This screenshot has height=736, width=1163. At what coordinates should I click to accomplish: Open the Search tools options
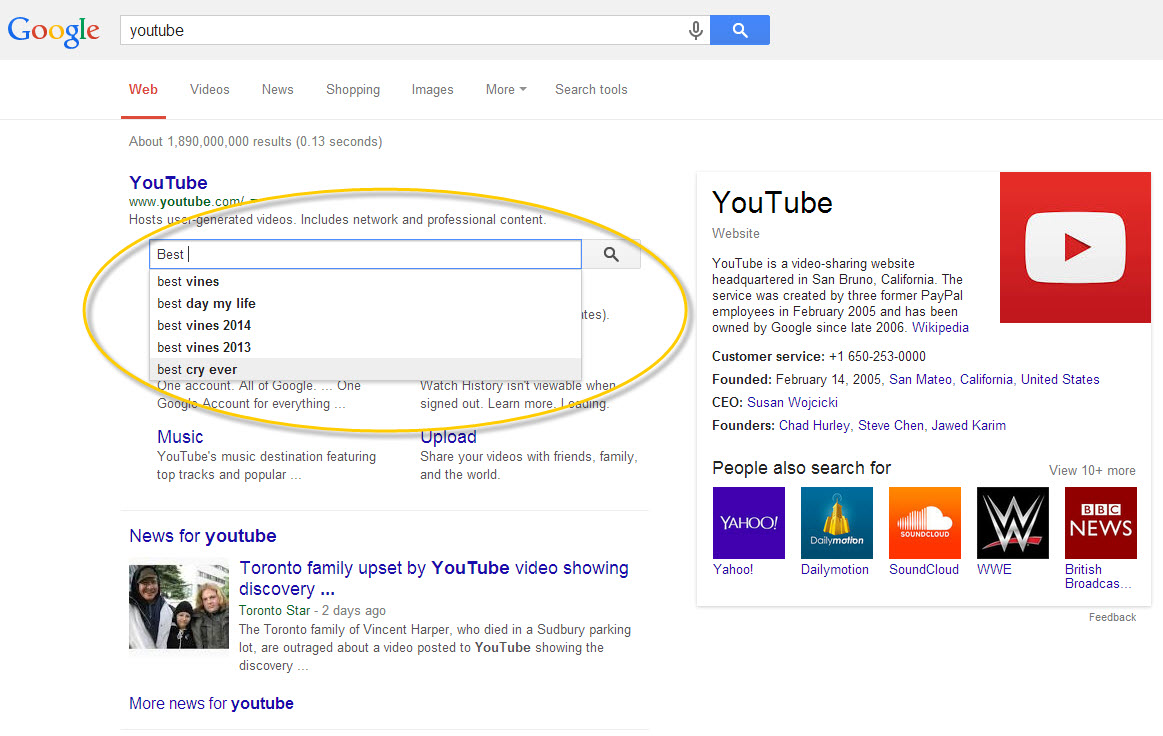click(591, 89)
